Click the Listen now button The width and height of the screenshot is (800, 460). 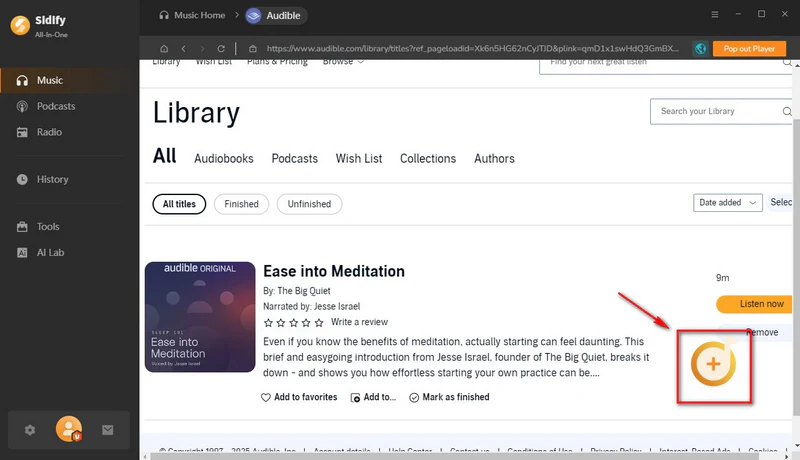tap(755, 304)
